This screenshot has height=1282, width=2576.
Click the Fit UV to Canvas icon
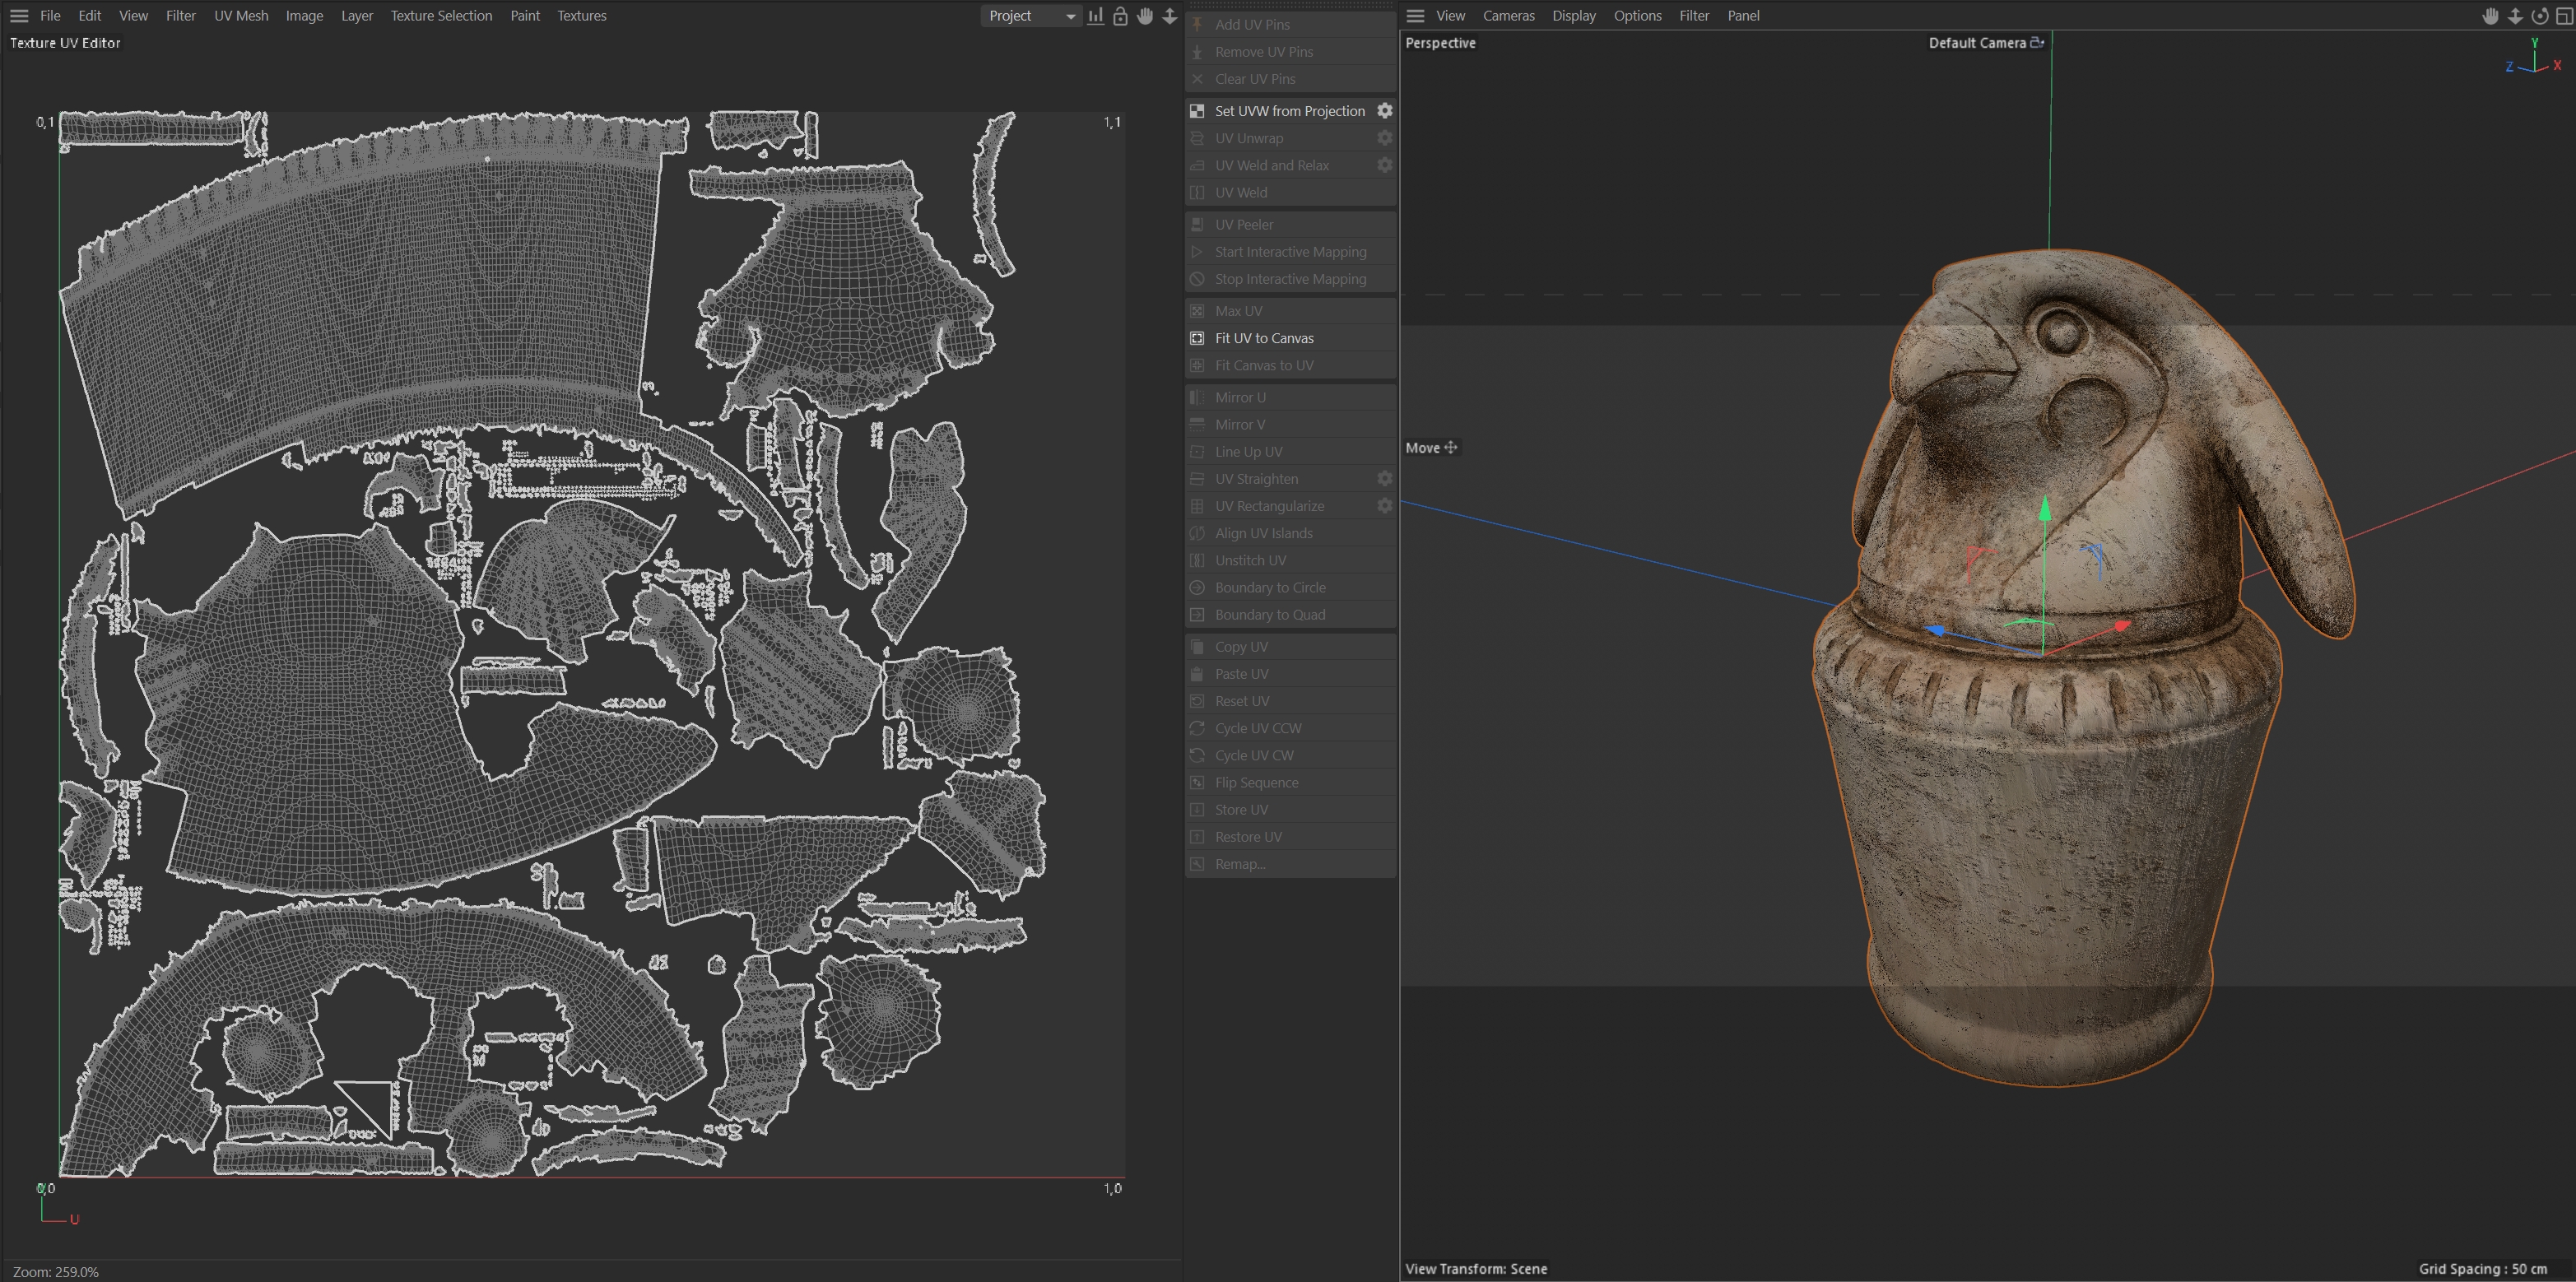[x=1197, y=338]
